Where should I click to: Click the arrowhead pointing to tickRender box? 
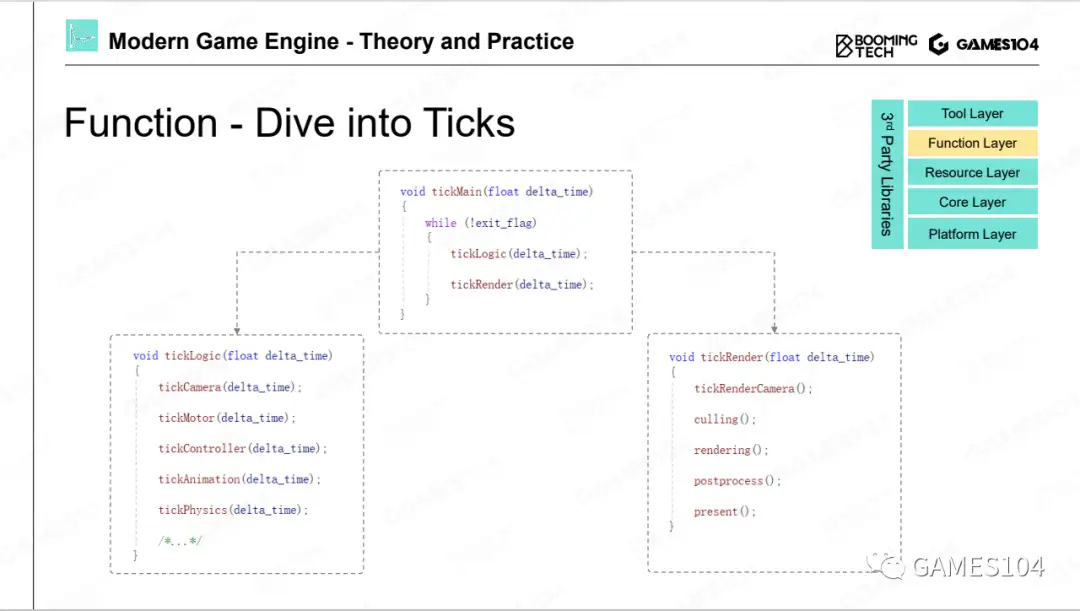[x=774, y=329]
